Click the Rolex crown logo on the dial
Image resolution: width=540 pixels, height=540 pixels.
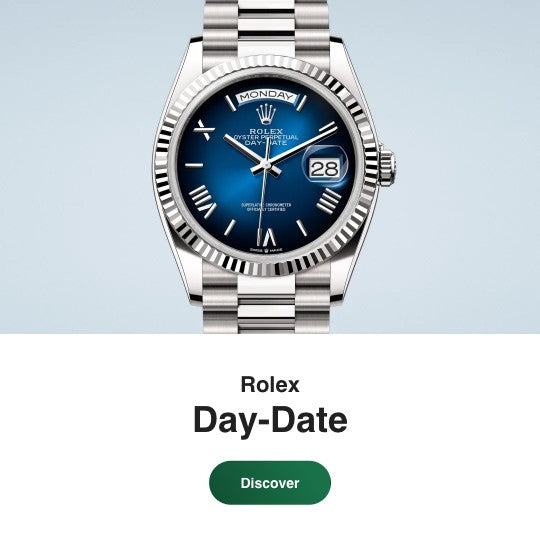[x=266, y=114]
